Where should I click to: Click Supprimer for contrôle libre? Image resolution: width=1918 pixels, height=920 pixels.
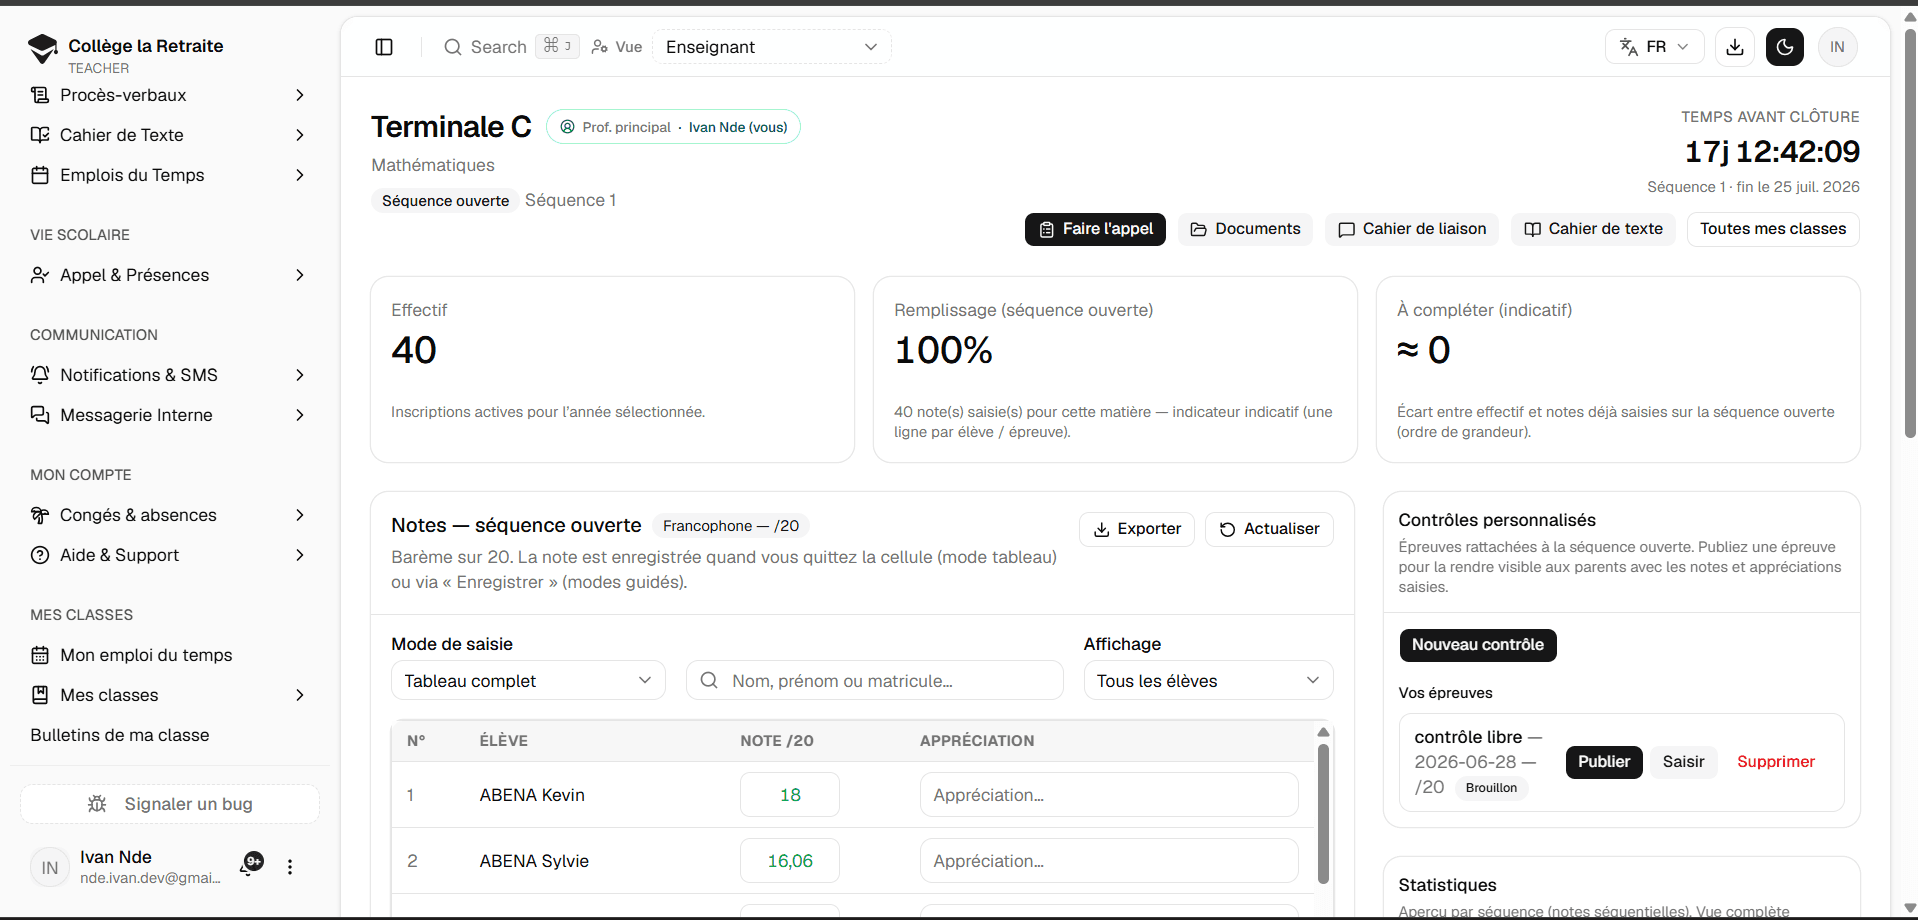click(x=1775, y=762)
